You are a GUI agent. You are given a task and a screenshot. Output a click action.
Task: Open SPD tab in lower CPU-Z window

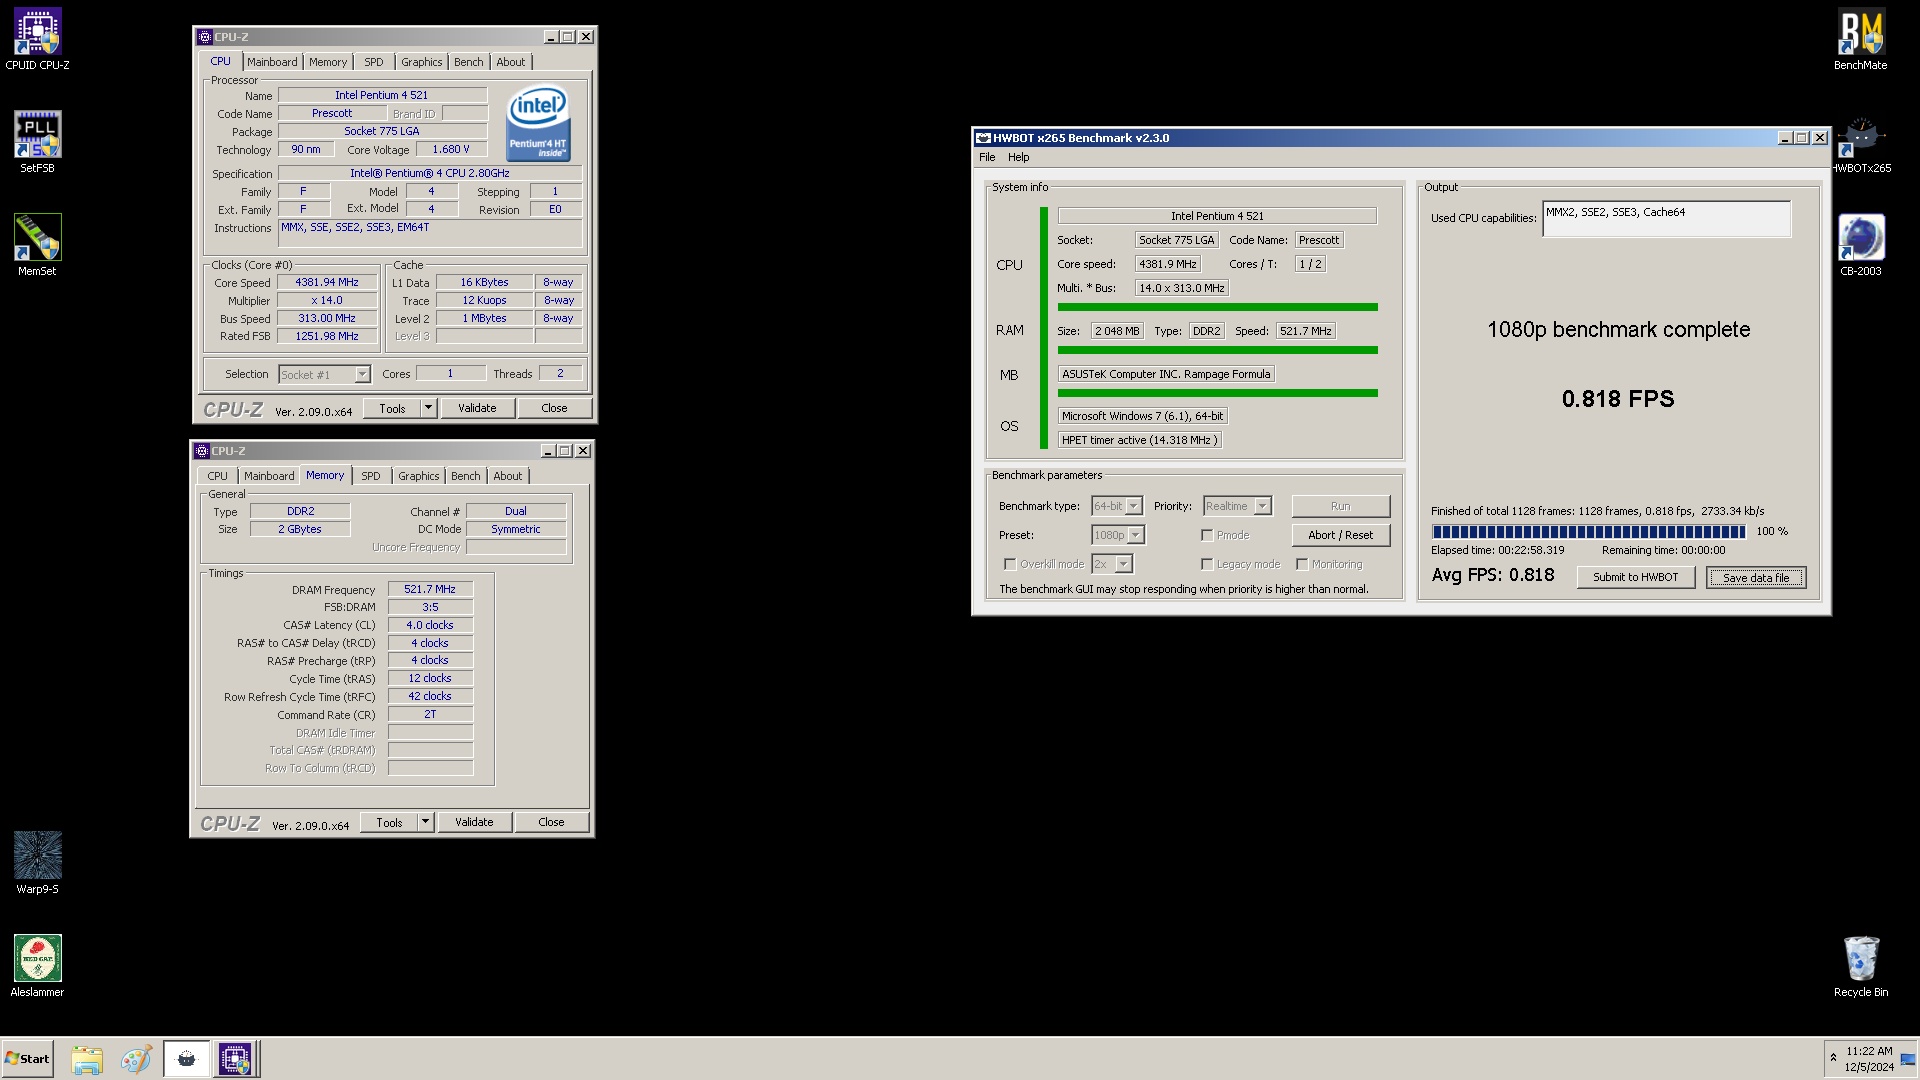(x=371, y=476)
